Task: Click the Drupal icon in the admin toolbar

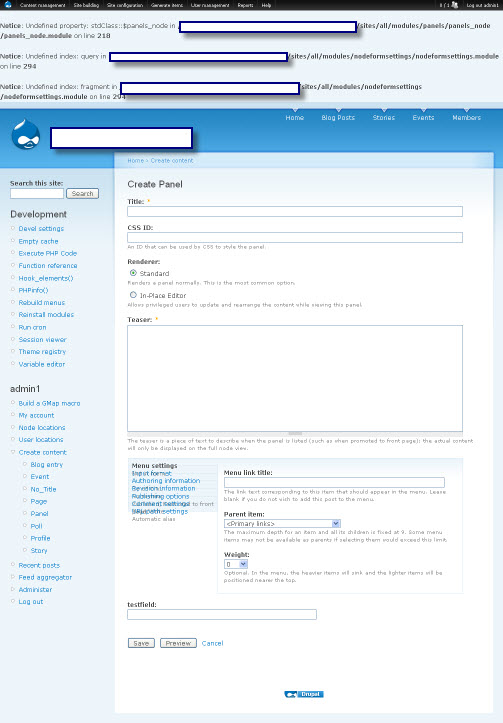Action: point(8,5)
